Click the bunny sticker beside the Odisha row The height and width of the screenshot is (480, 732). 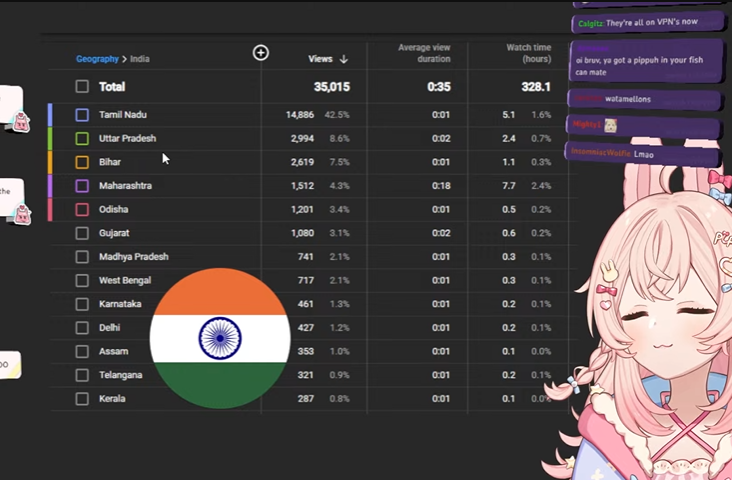coord(22,215)
